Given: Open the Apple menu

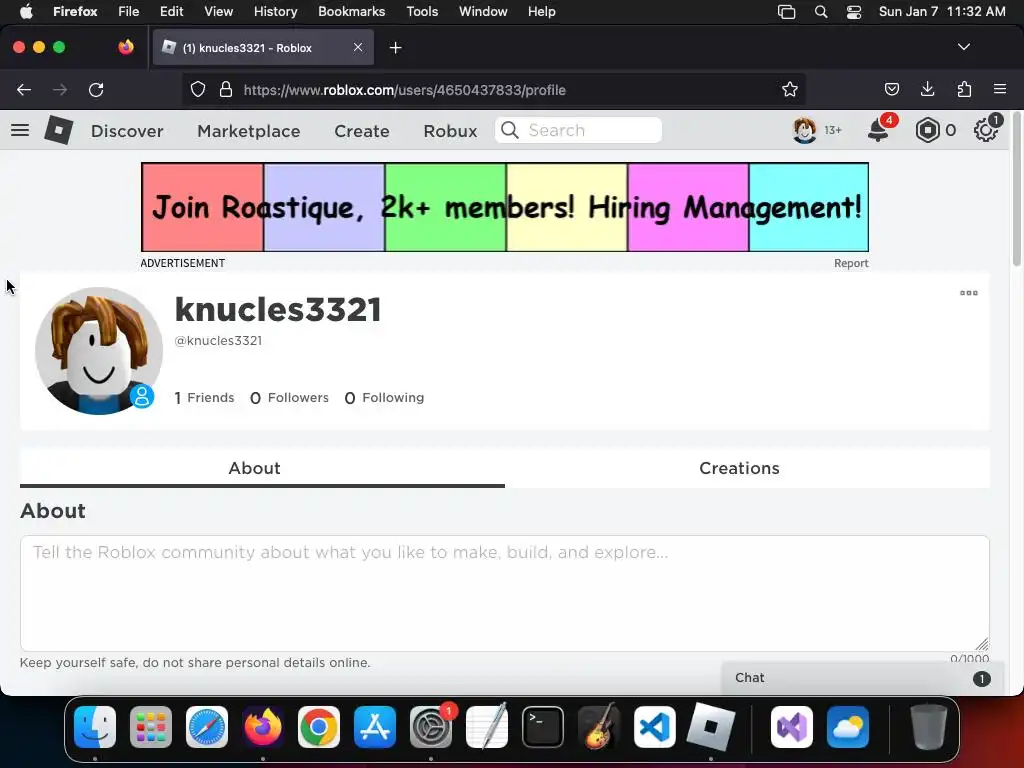Looking at the screenshot, I should click(26, 12).
